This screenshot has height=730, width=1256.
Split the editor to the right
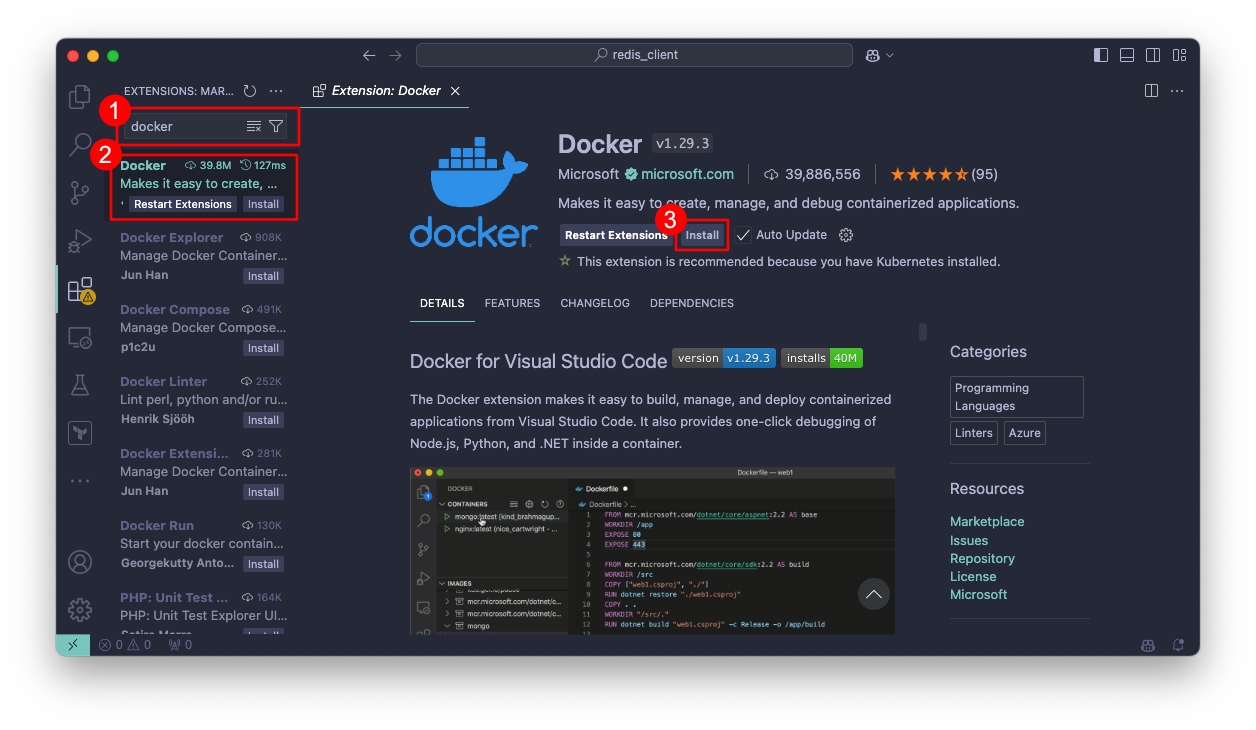1151,91
